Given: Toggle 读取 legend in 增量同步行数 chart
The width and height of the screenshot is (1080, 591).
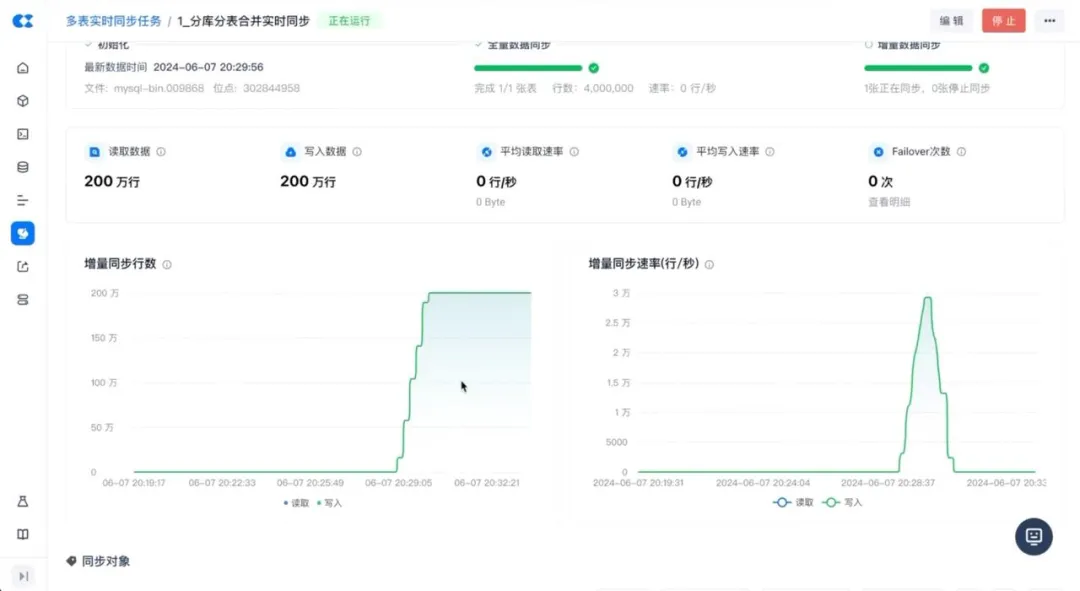Looking at the screenshot, I should click(x=297, y=503).
